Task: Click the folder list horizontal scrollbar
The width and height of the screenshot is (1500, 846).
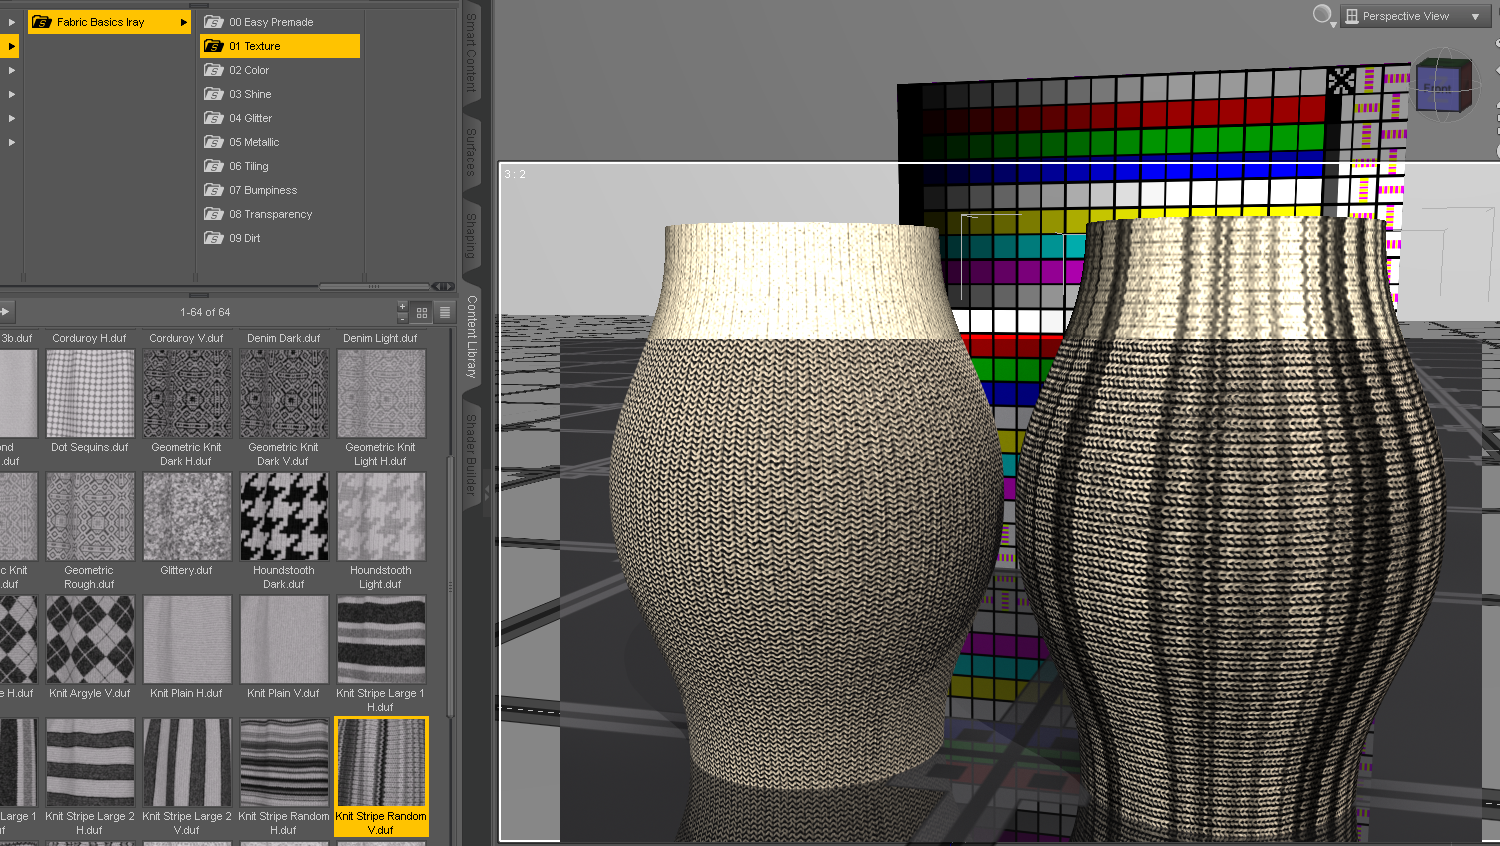Action: pyautogui.click(x=373, y=287)
